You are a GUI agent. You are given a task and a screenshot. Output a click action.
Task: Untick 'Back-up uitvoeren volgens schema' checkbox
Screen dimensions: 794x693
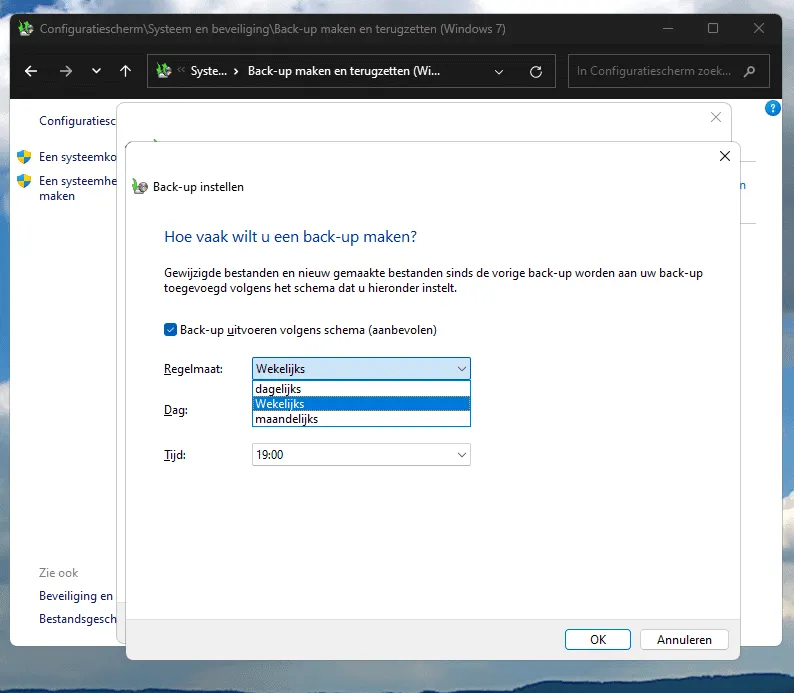point(170,329)
